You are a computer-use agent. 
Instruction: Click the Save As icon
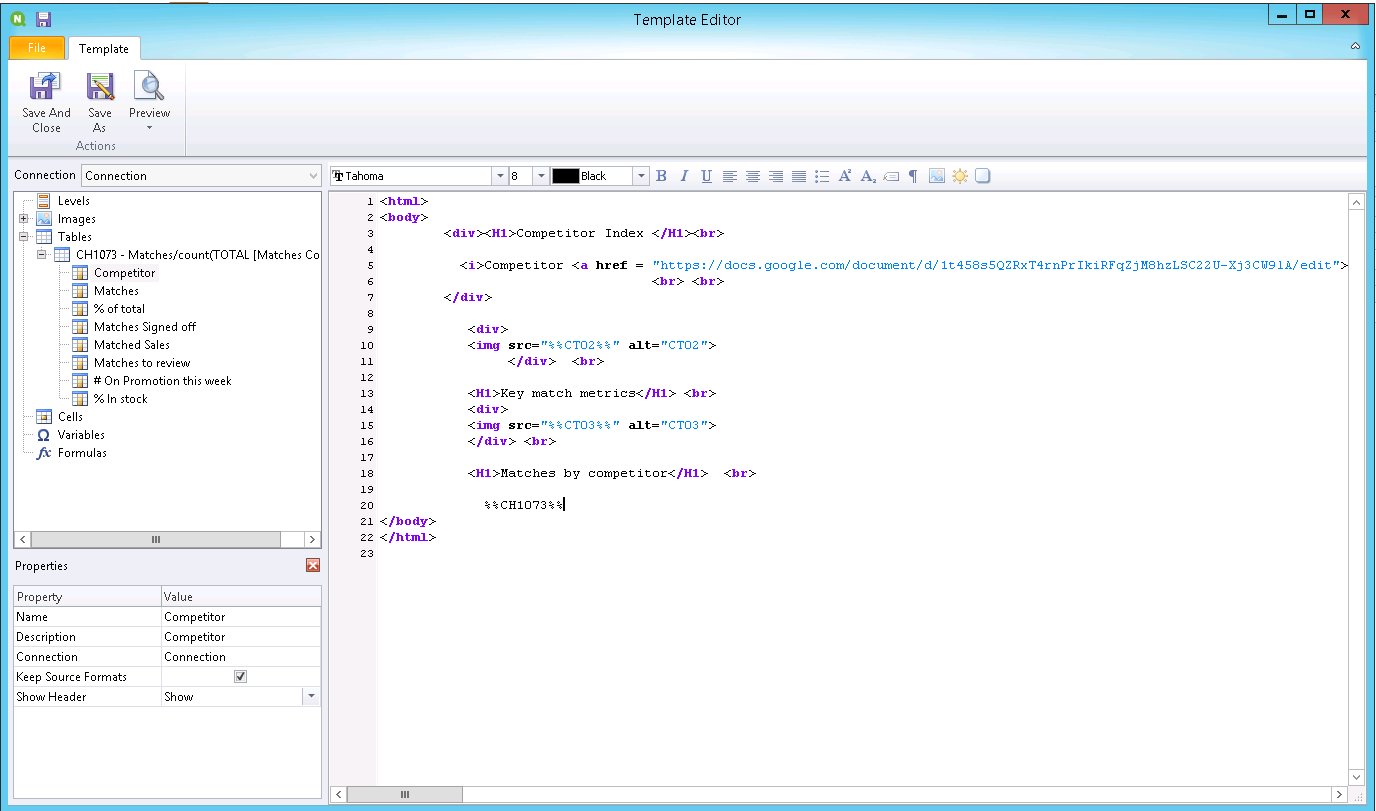click(x=100, y=87)
